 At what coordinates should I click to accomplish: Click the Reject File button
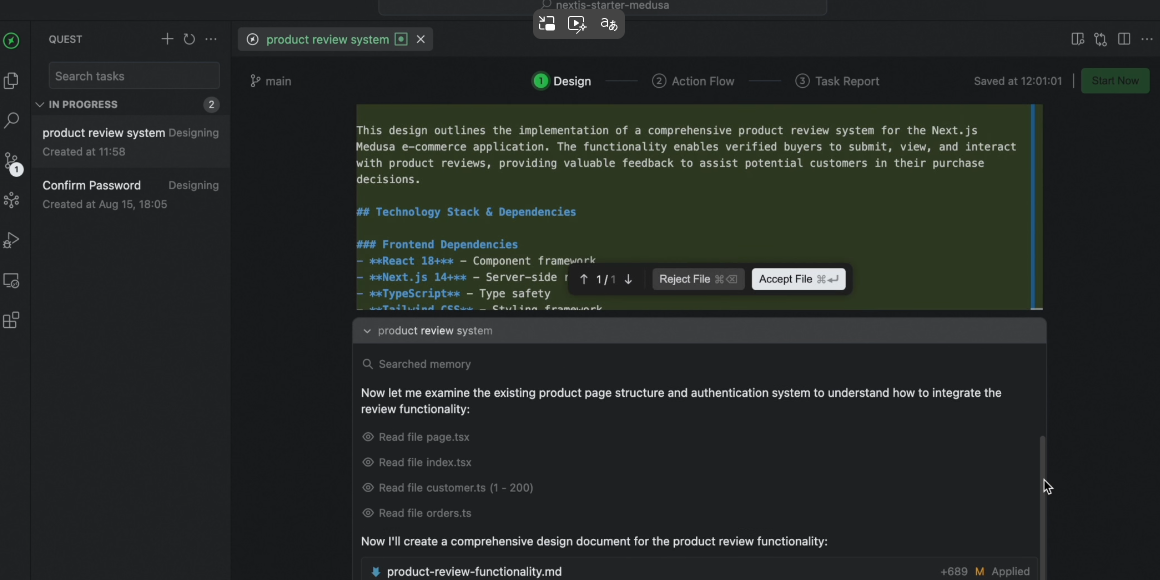tap(697, 279)
